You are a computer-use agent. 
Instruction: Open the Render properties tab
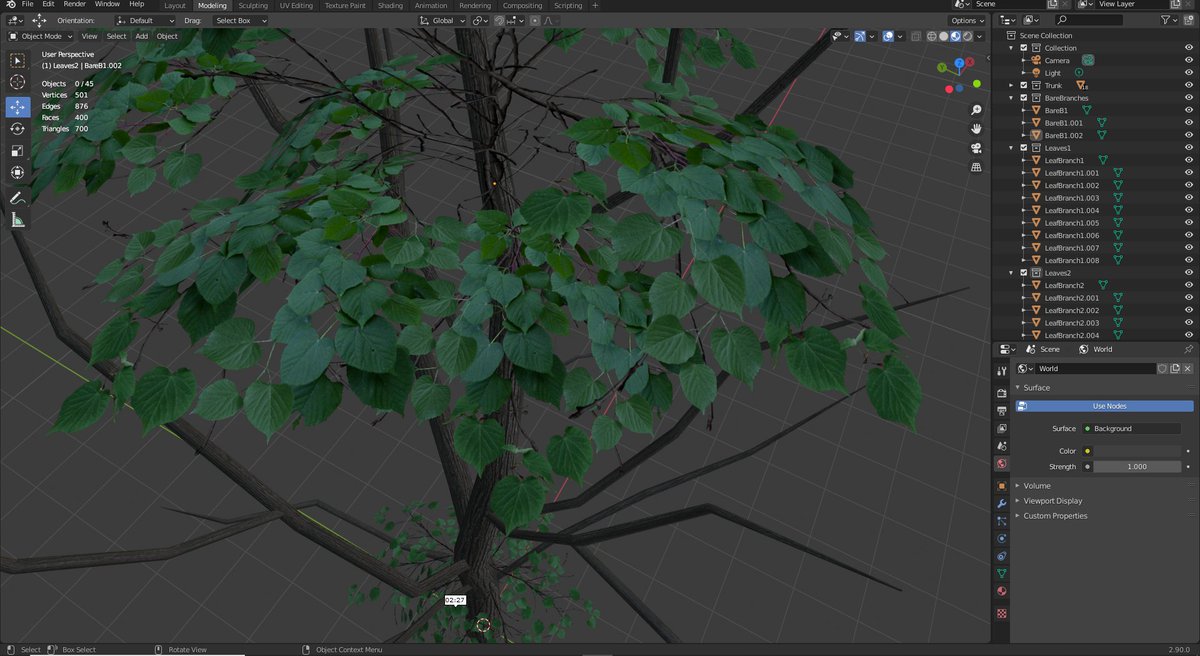pos(1001,392)
